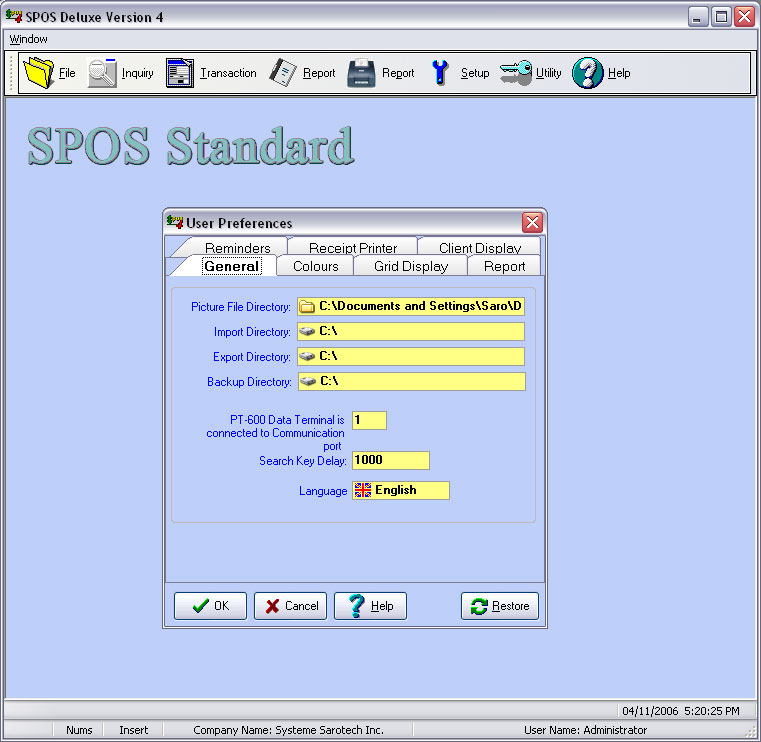Click the Picture File Directory path field
Image resolution: width=761 pixels, height=742 pixels.
pos(411,306)
